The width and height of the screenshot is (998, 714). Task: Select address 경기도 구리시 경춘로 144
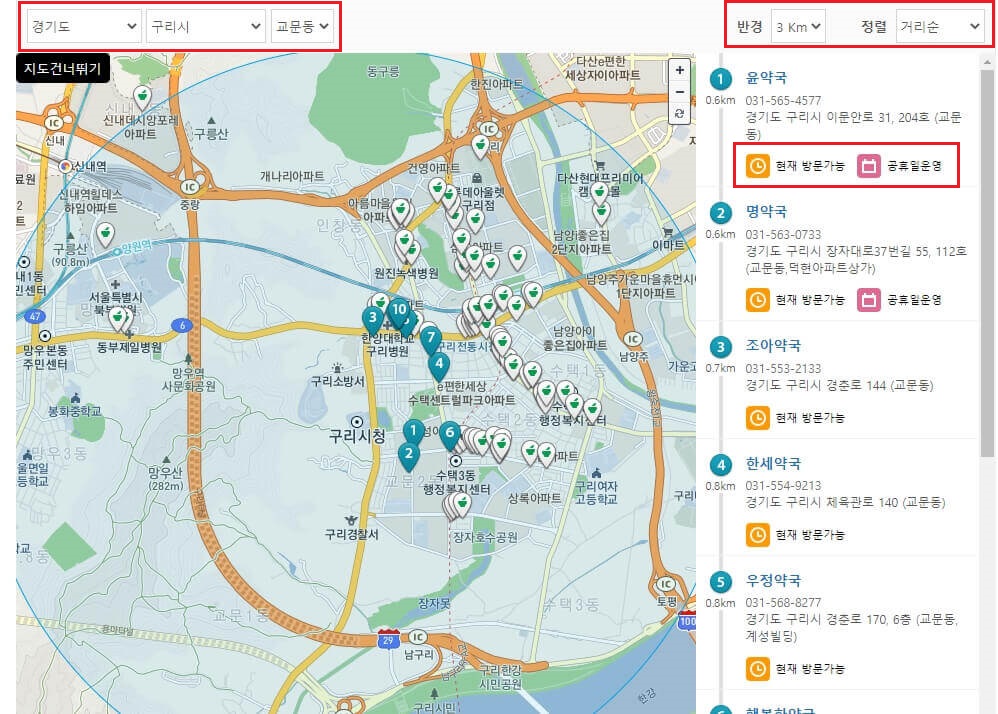[x=816, y=386]
